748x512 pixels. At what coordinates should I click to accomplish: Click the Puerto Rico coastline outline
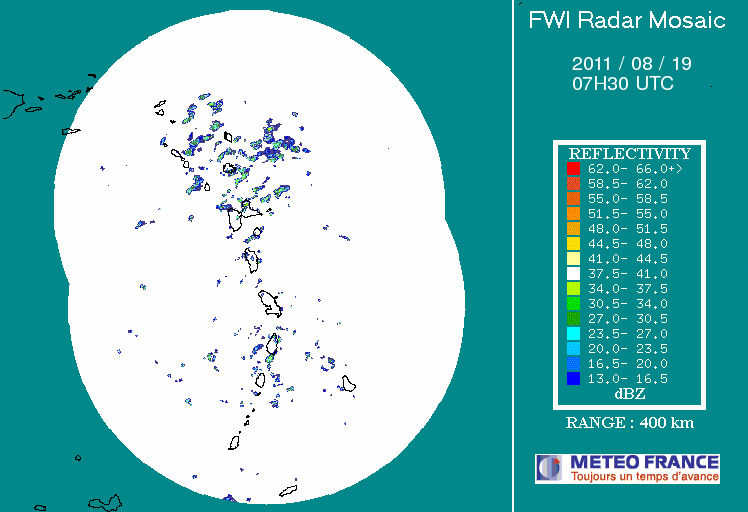pos(13,104)
